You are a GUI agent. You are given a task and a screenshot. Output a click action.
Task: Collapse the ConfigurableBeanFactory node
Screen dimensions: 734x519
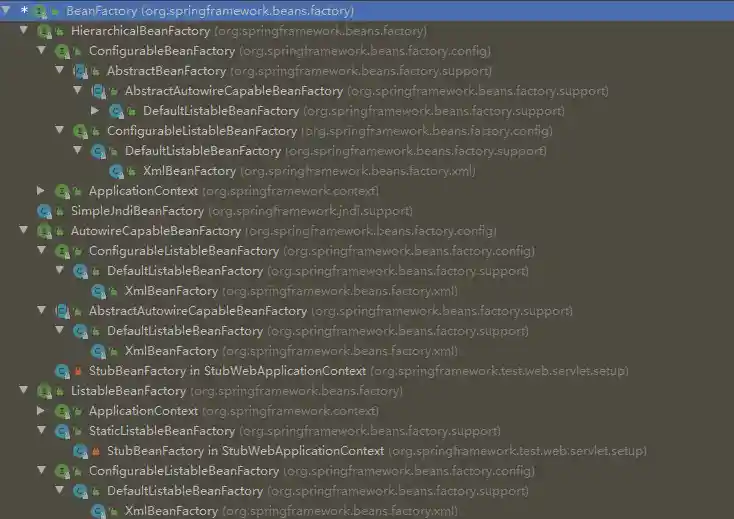42,50
